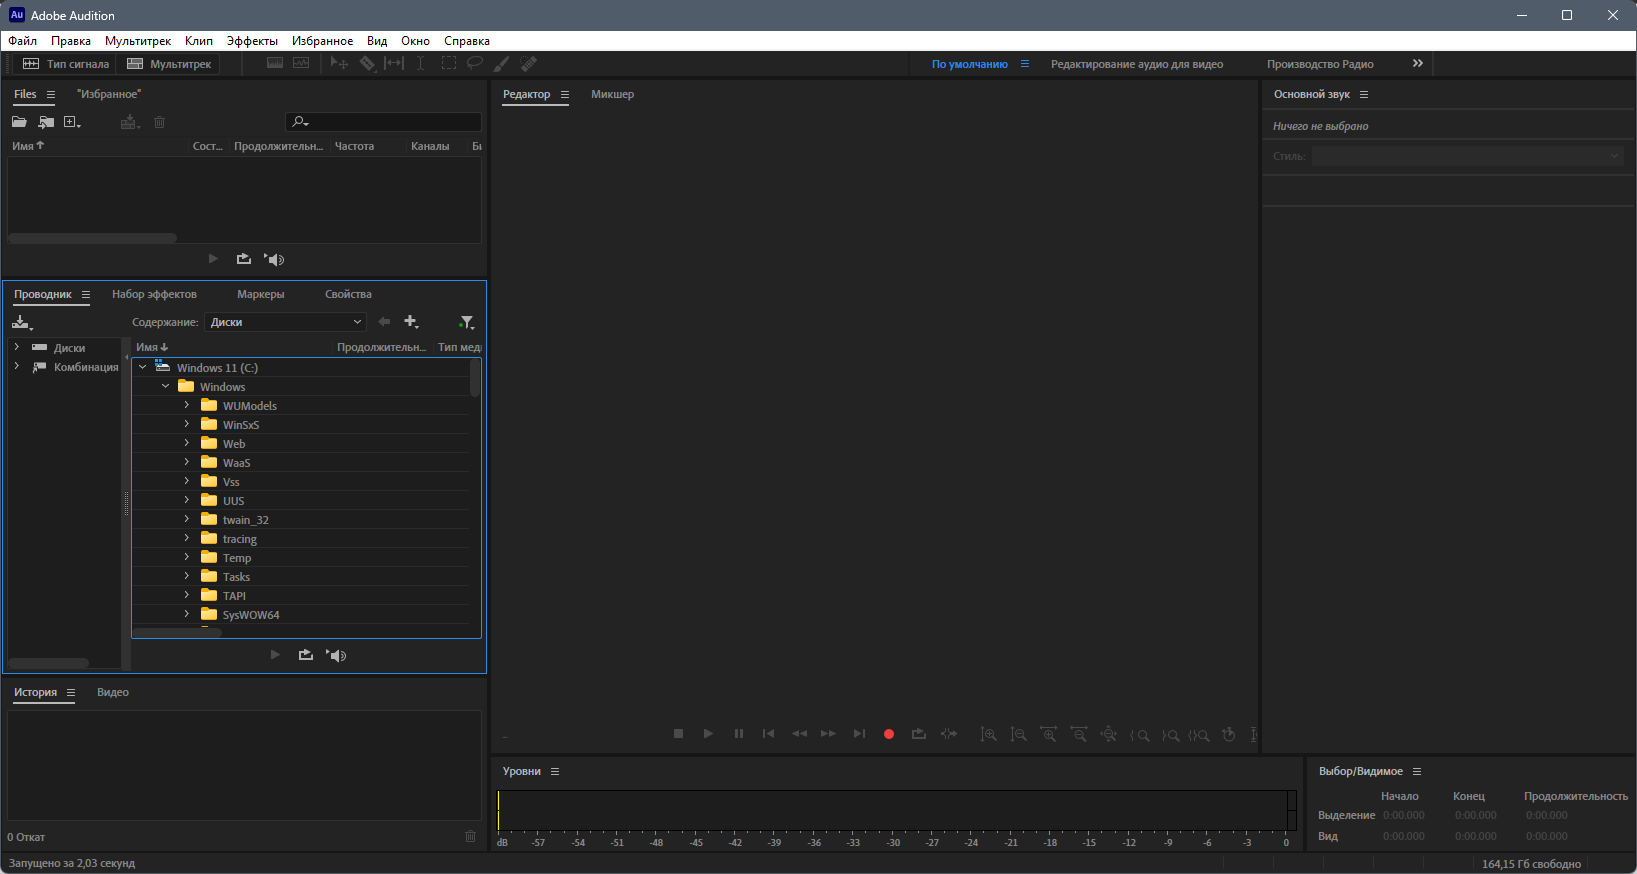The image size is (1637, 874).
Task: Open the Файл menu
Action: 22,41
